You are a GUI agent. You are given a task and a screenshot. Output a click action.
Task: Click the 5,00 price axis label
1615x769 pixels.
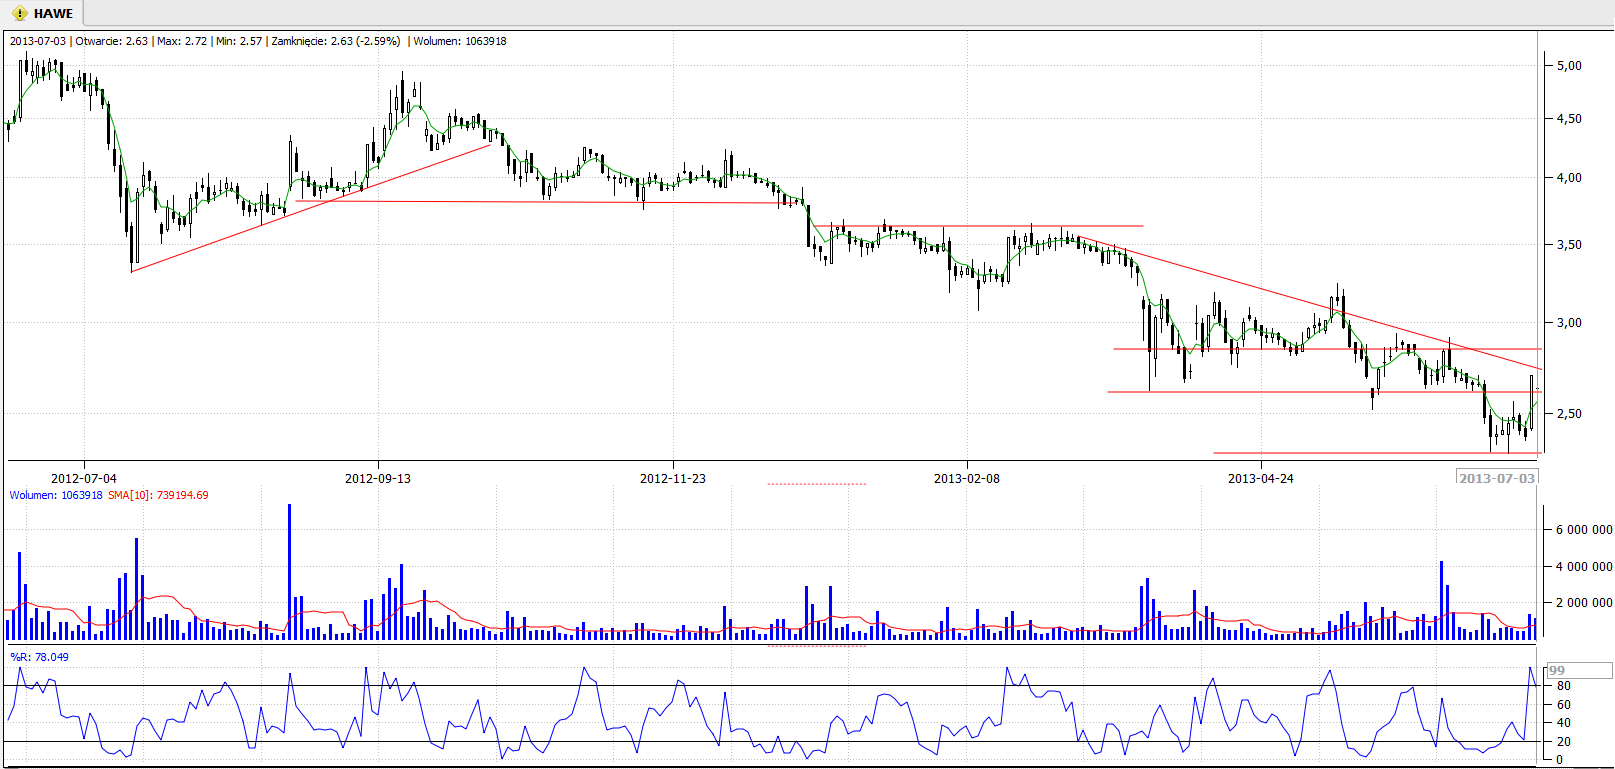coord(1569,66)
